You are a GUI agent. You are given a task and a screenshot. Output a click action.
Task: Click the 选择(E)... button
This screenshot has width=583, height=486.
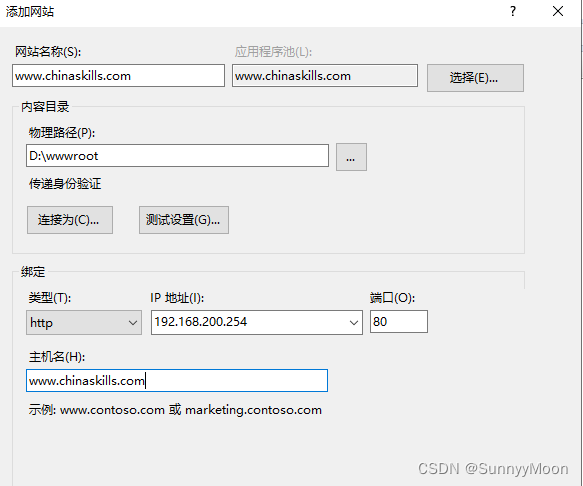475,78
